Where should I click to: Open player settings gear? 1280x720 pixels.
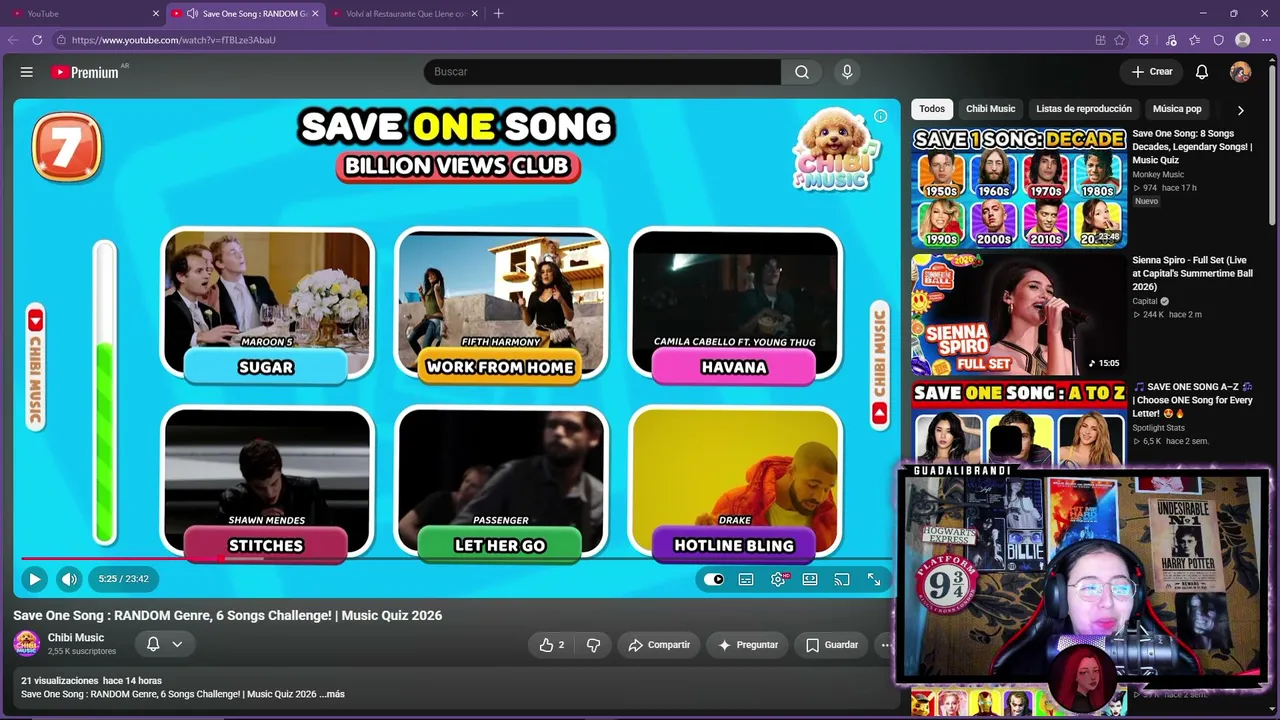coord(778,579)
